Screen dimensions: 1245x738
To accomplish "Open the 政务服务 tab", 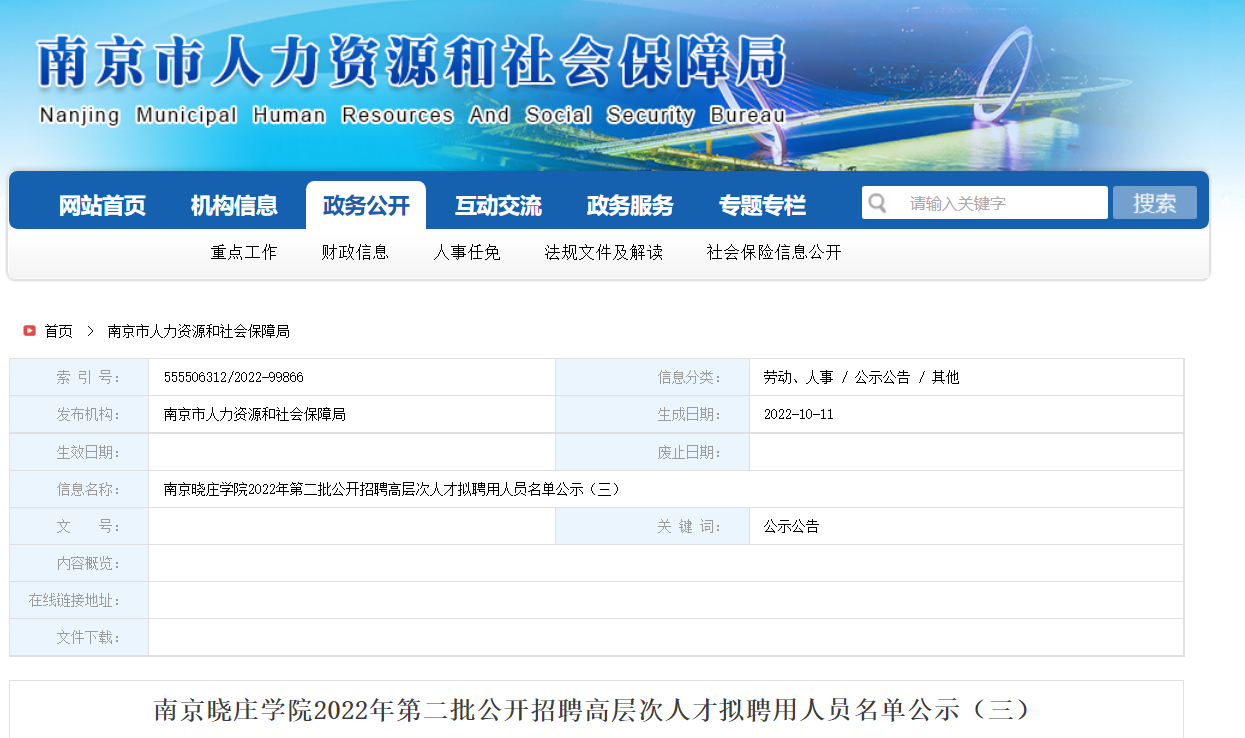I will pyautogui.click(x=630, y=206).
